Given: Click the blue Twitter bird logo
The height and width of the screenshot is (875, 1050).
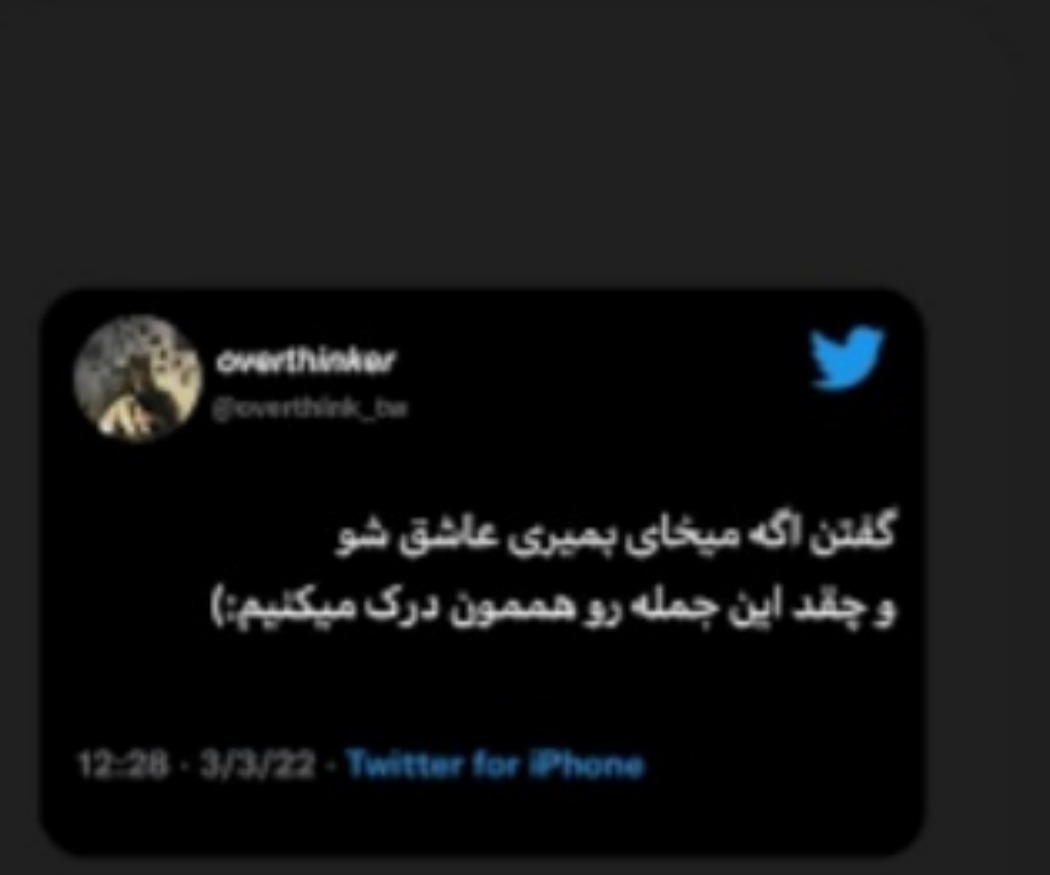Looking at the screenshot, I should (x=847, y=357).
